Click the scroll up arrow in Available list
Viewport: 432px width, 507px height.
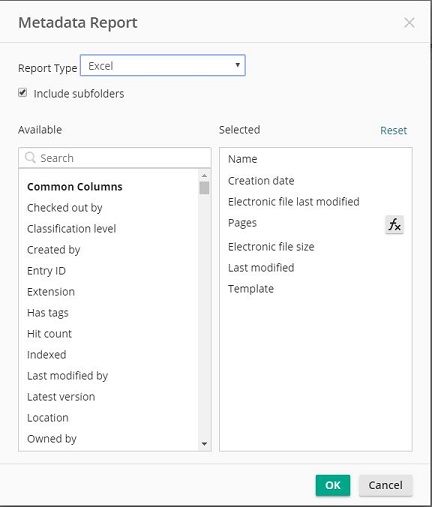tap(204, 176)
